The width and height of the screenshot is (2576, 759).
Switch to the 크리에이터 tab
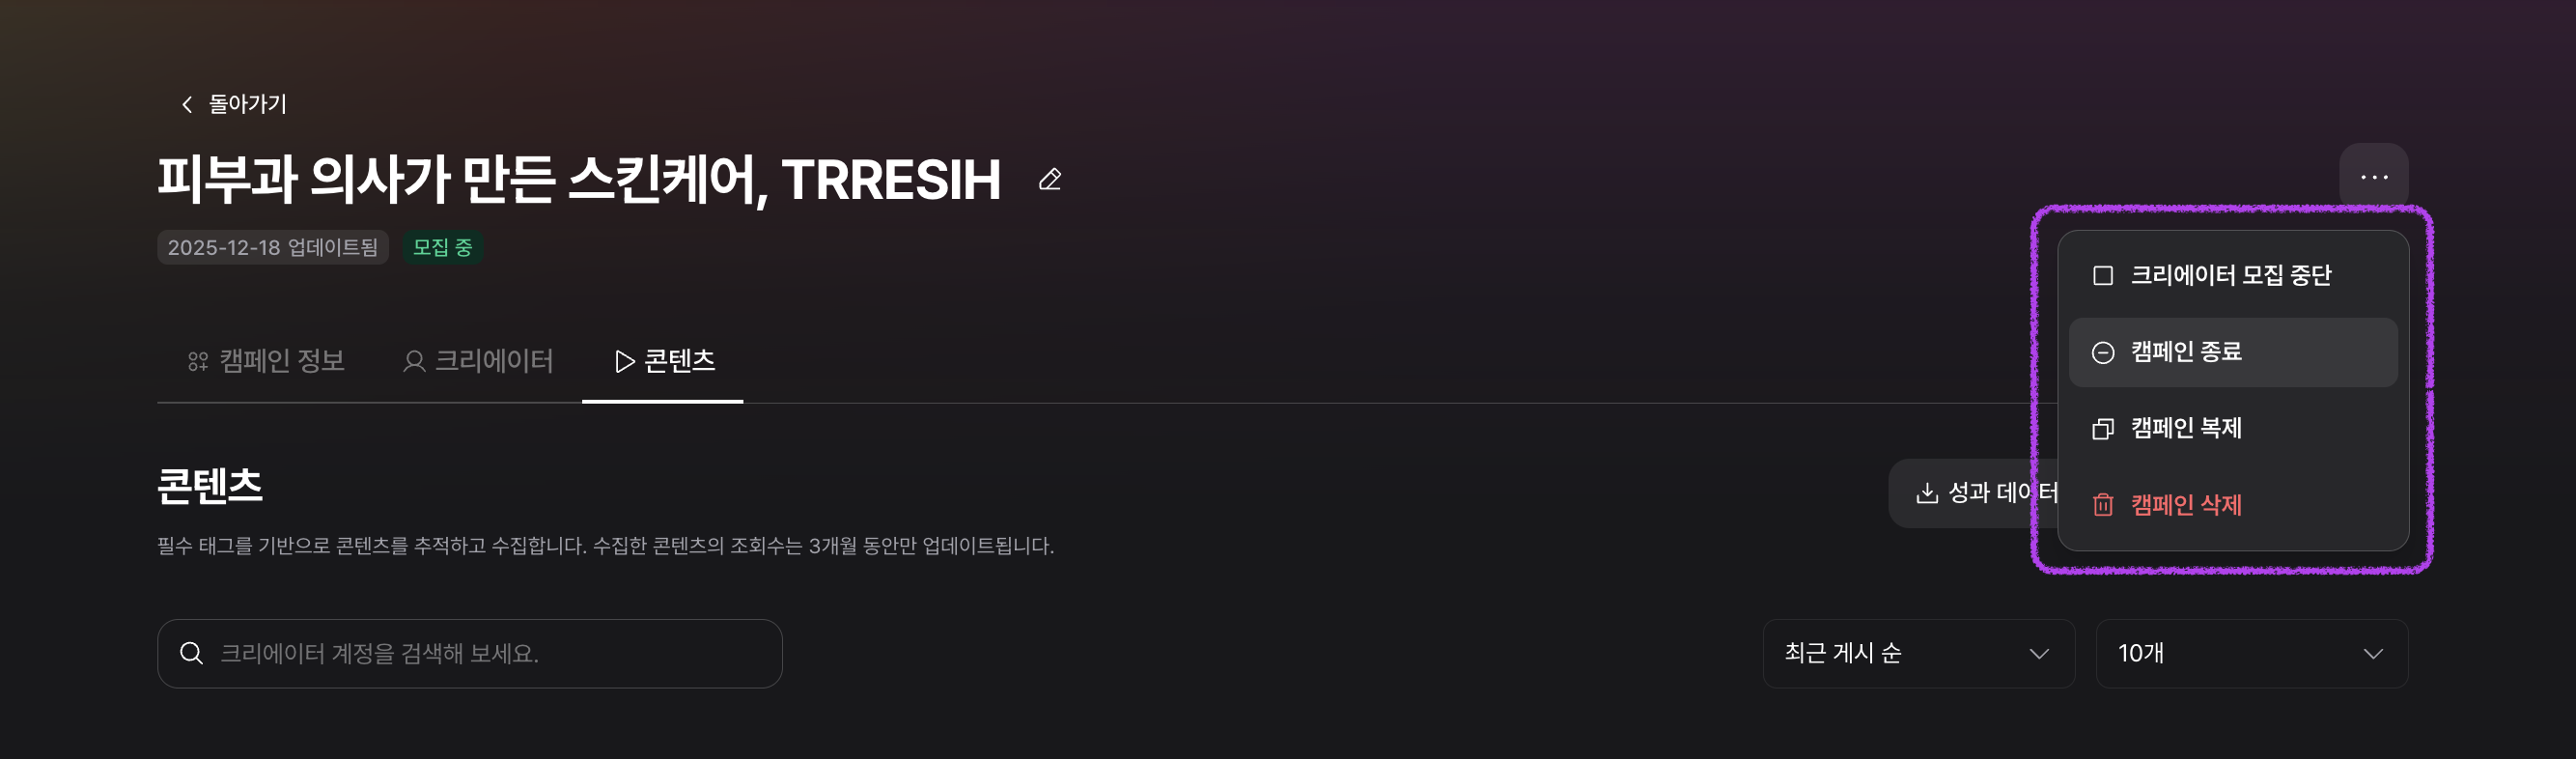(x=478, y=361)
